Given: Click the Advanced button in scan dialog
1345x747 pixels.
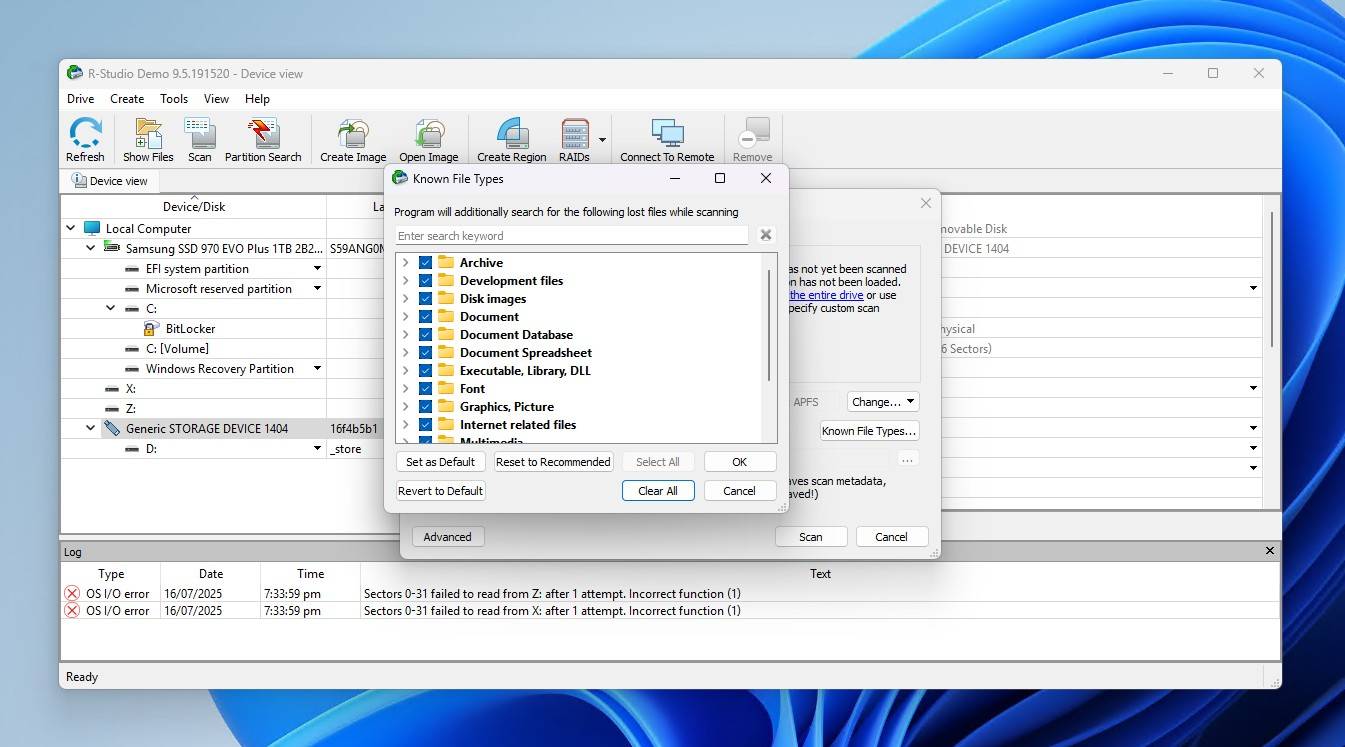Looking at the screenshot, I should (x=447, y=536).
